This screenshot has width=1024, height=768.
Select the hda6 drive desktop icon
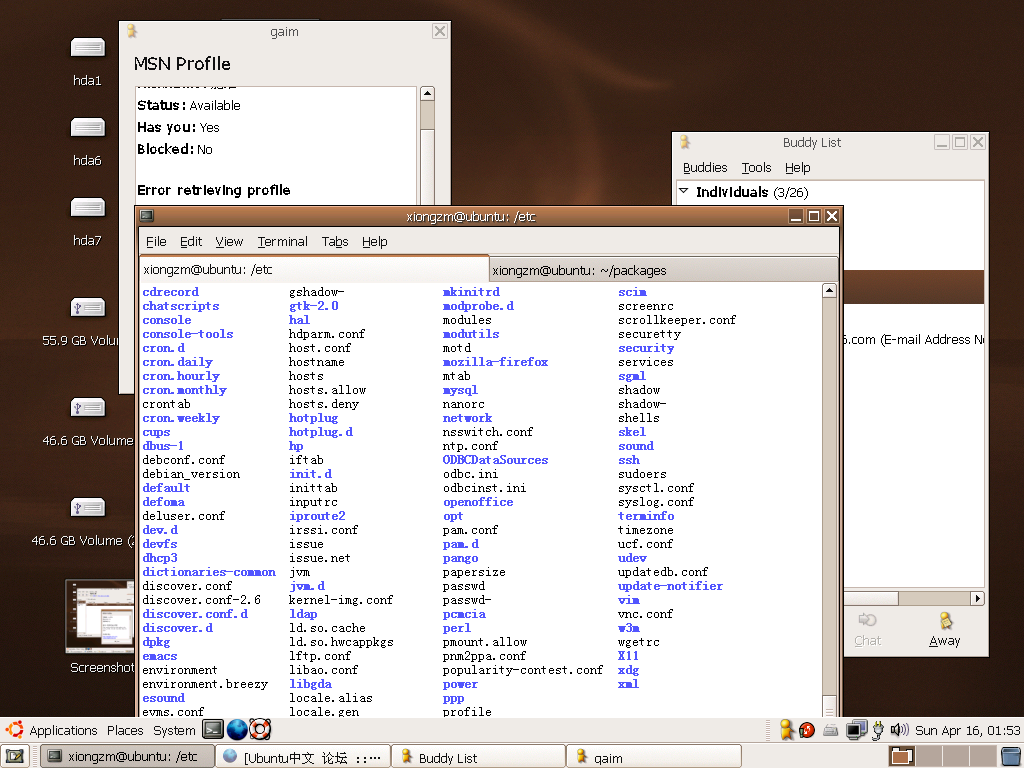tap(88, 127)
